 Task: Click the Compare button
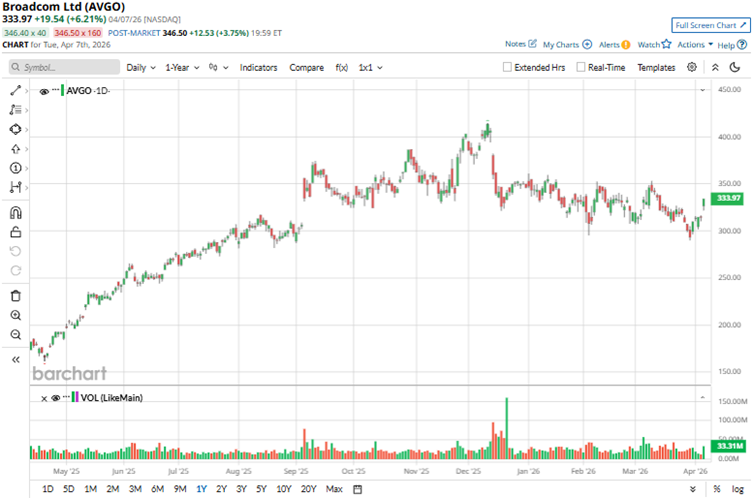306,68
